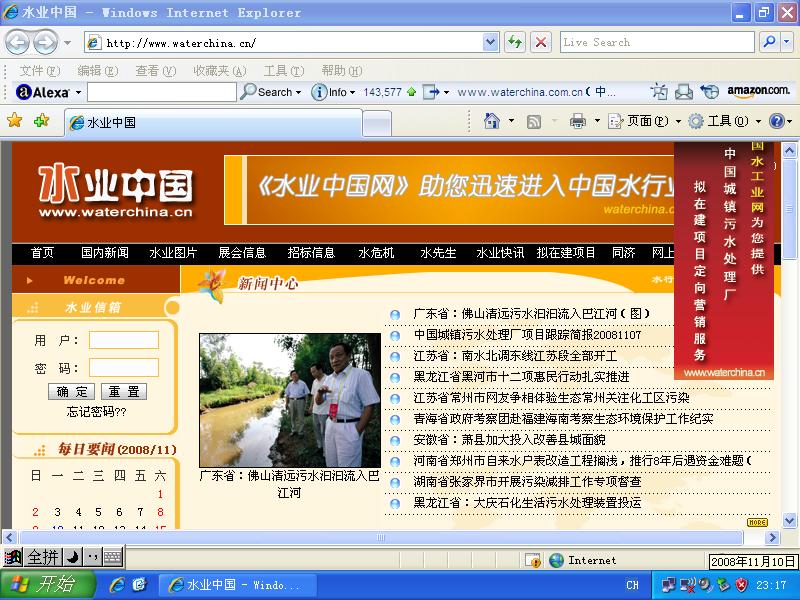Open the 收藏夹(A) menu
This screenshot has width=800, height=600.
pyautogui.click(x=219, y=70)
